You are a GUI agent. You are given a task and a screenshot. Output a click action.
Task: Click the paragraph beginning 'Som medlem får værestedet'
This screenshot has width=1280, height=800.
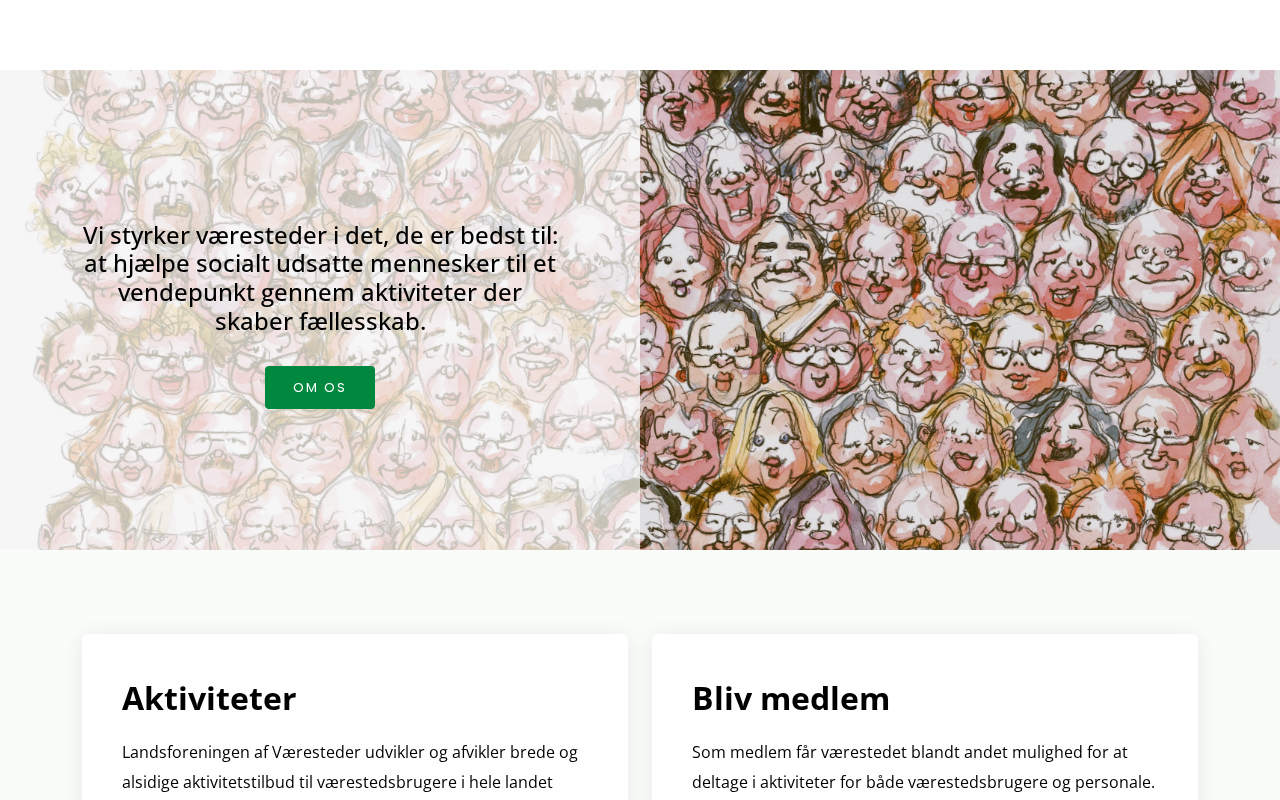923,767
